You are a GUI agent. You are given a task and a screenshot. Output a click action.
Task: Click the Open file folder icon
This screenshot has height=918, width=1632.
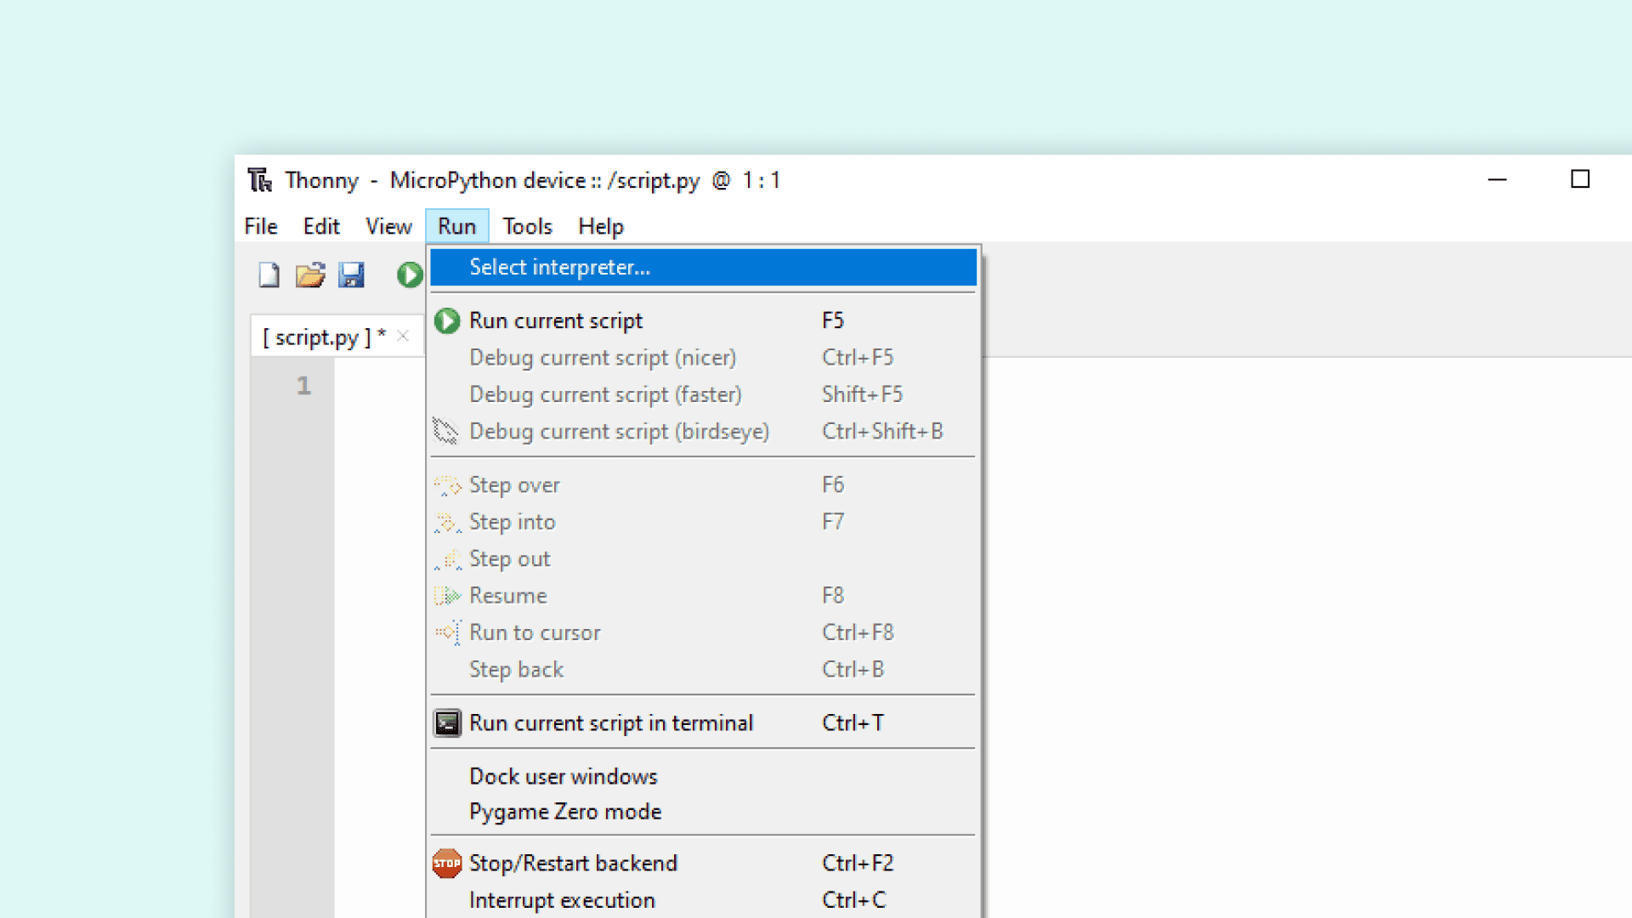click(x=310, y=275)
